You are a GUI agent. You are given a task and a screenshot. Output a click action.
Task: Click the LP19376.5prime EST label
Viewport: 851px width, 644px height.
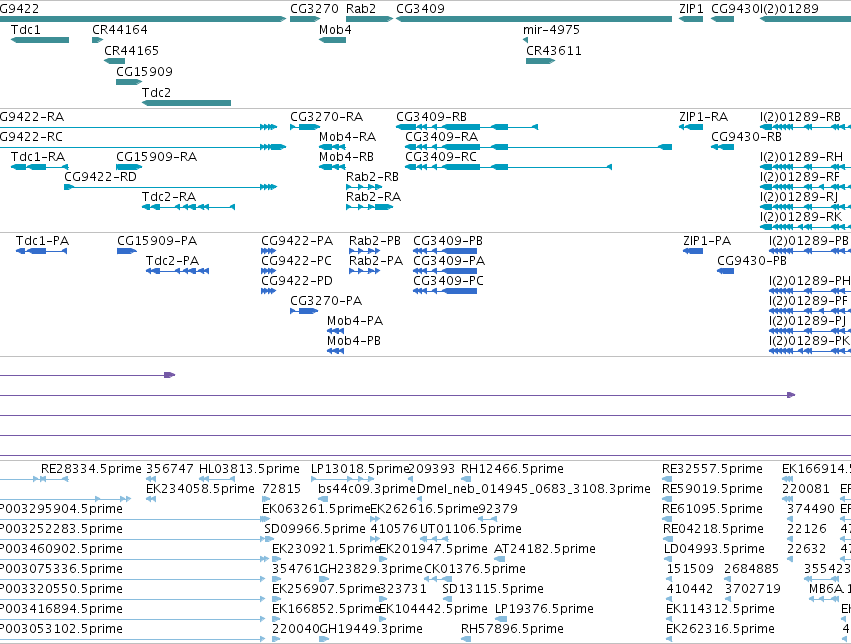pyautogui.click(x=544, y=609)
